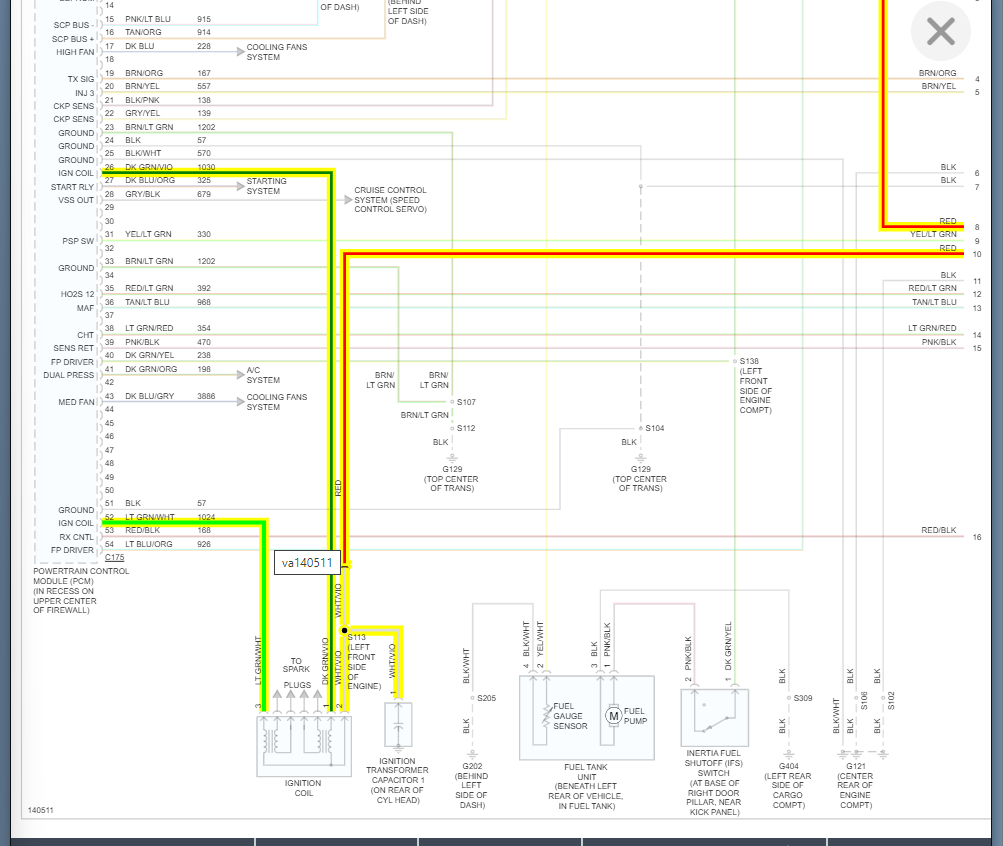Click the IGNITION COIL component label at bottom
1003x846 pixels.
tap(303, 788)
